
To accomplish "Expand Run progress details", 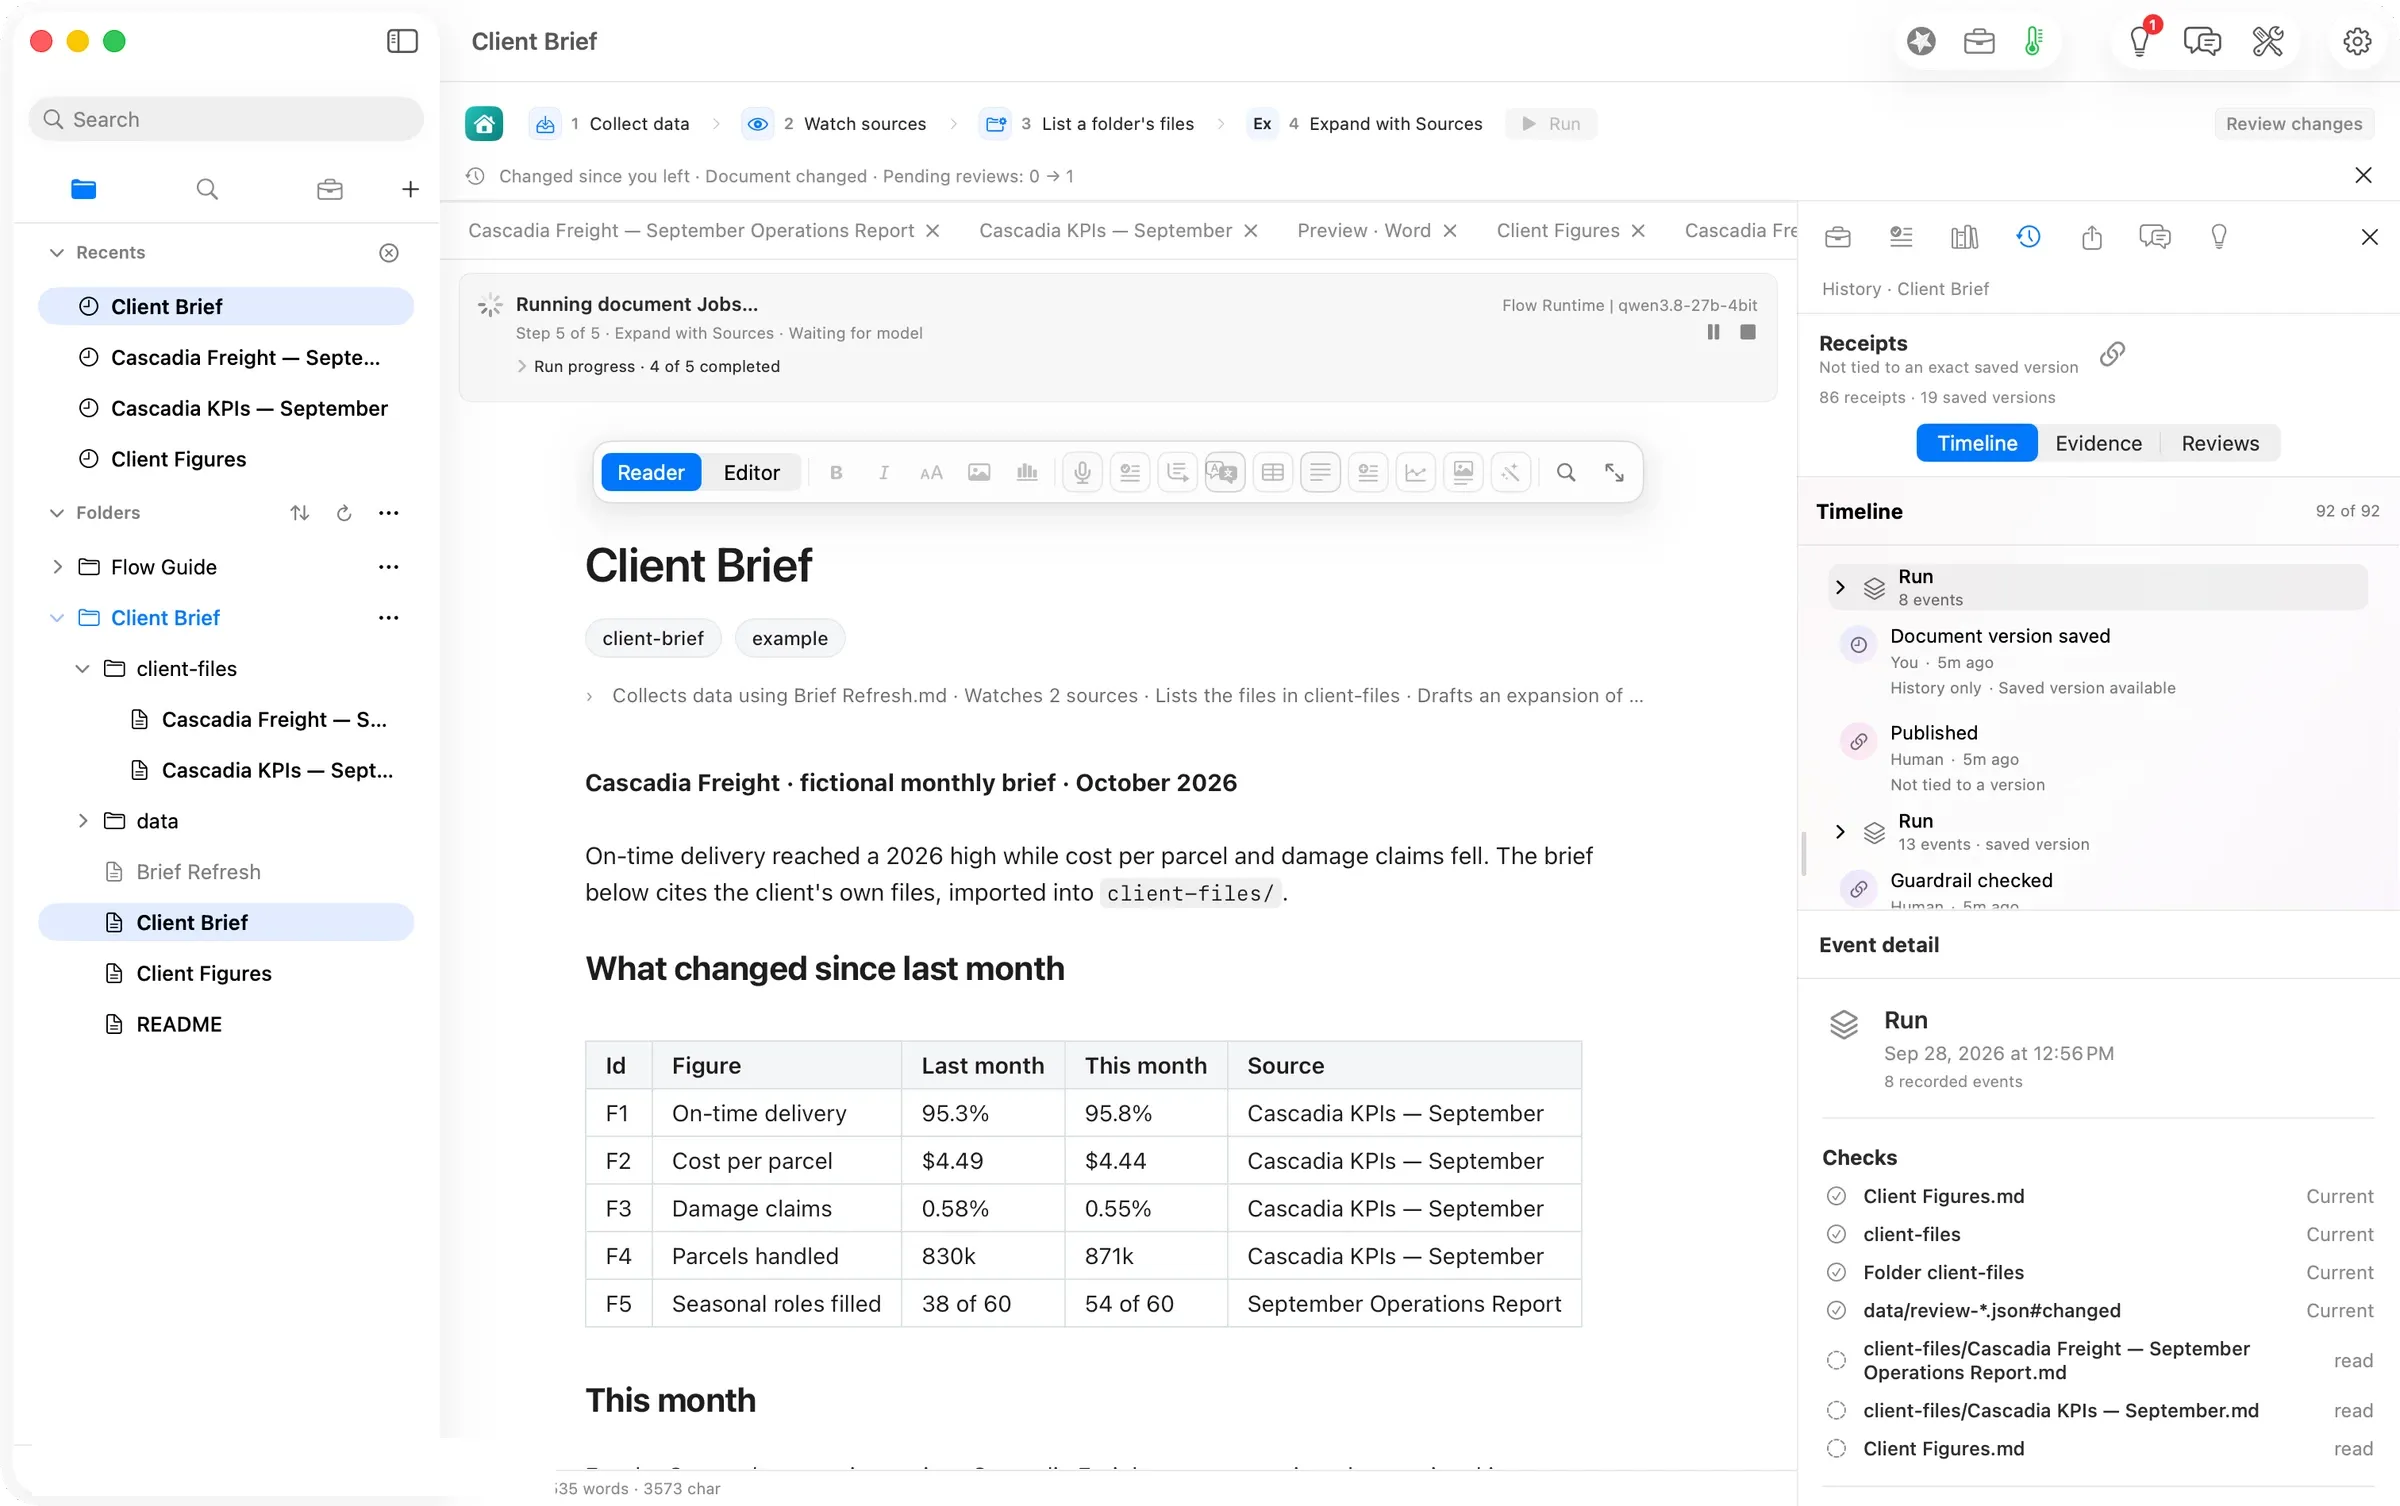I will (521, 367).
